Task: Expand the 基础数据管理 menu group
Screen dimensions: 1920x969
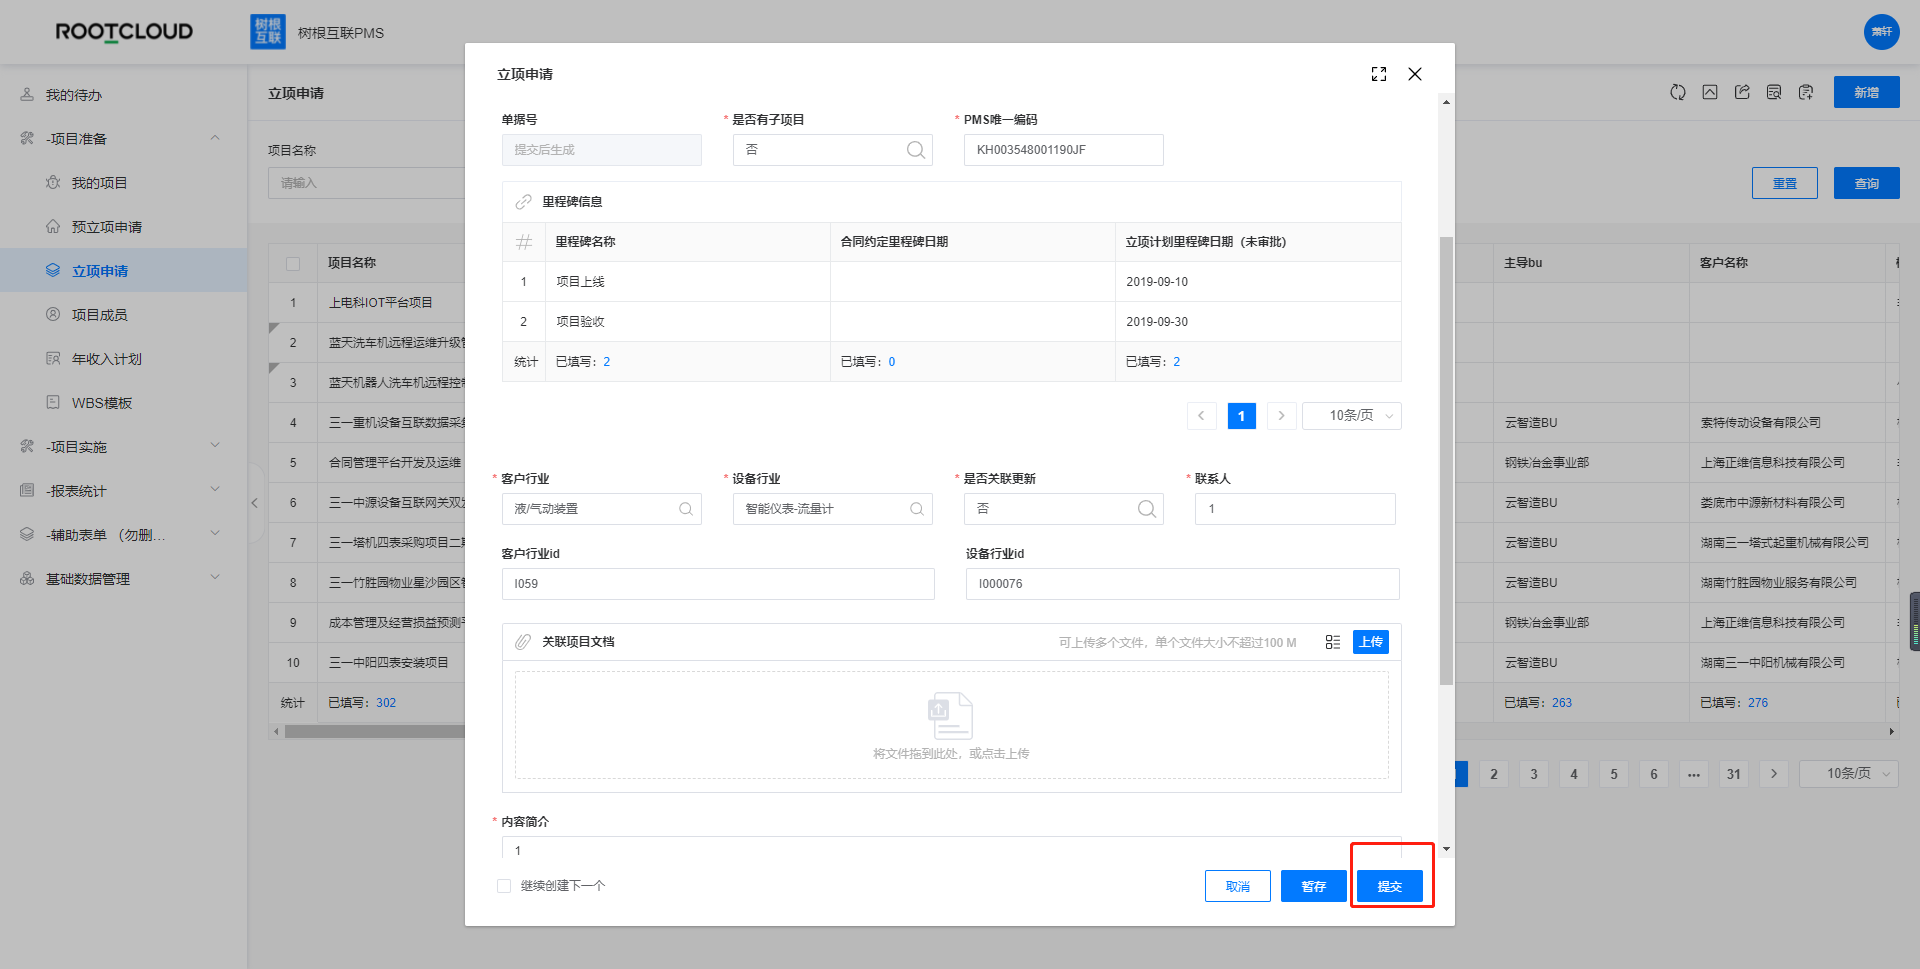Action: pyautogui.click(x=215, y=578)
